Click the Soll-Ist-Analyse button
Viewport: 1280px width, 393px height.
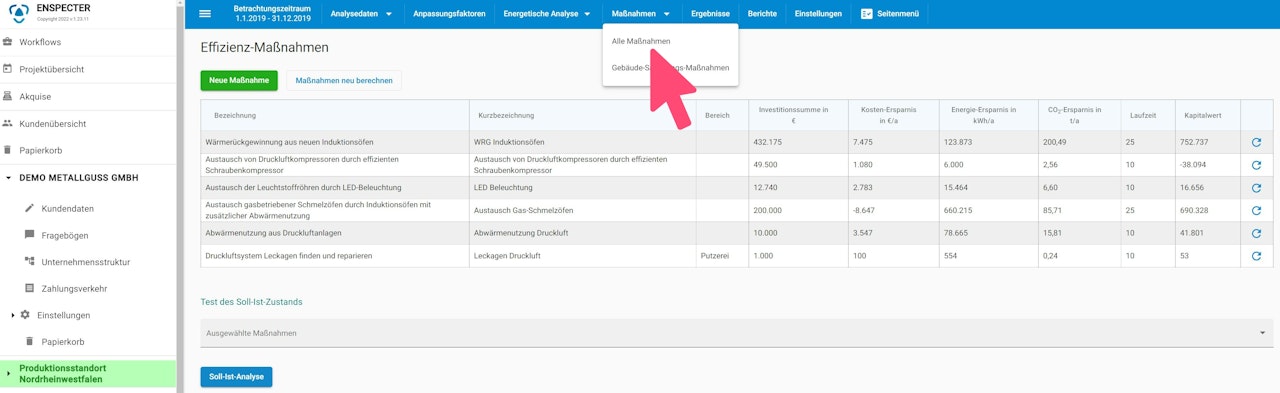pyautogui.click(x=236, y=377)
